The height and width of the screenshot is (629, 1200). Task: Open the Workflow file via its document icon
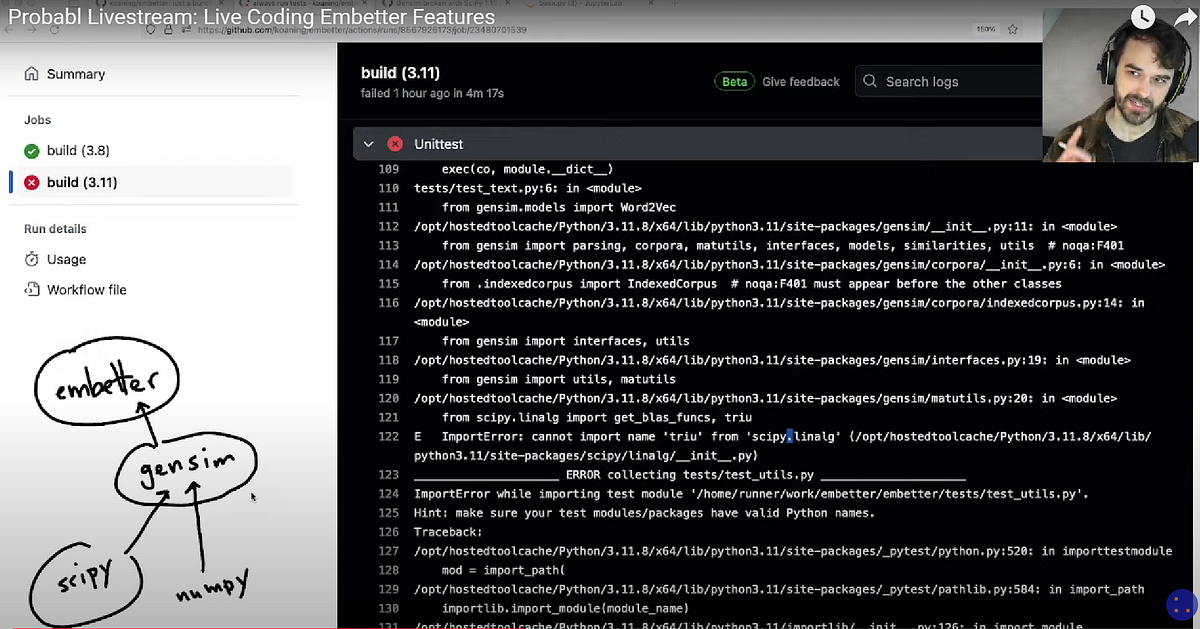click(32, 290)
